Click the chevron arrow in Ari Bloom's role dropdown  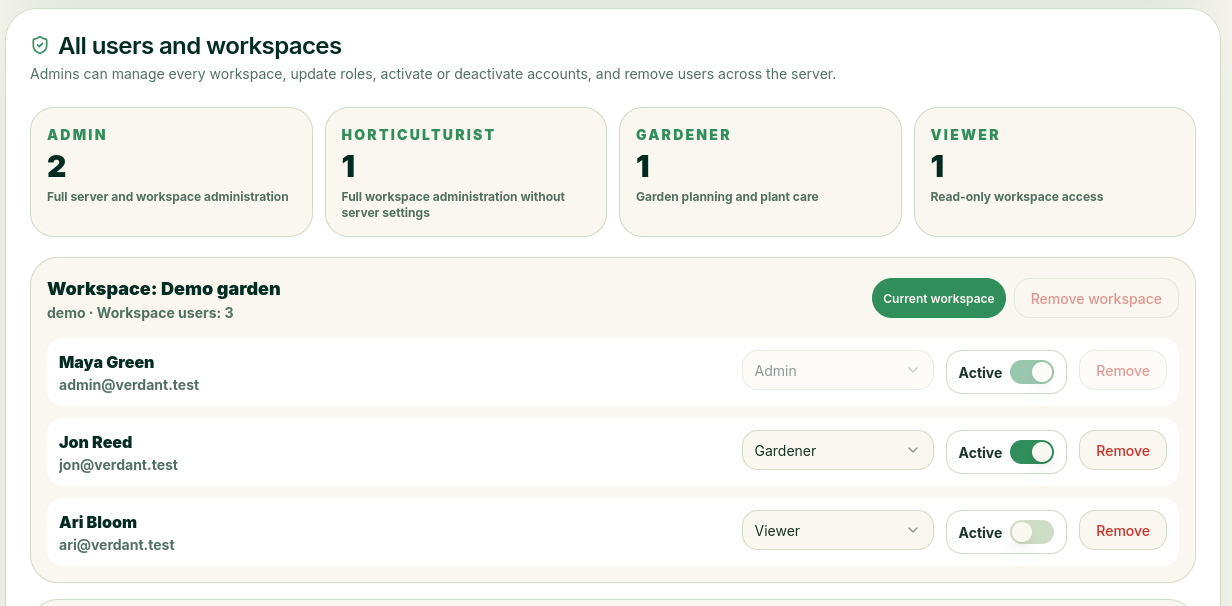click(x=913, y=531)
